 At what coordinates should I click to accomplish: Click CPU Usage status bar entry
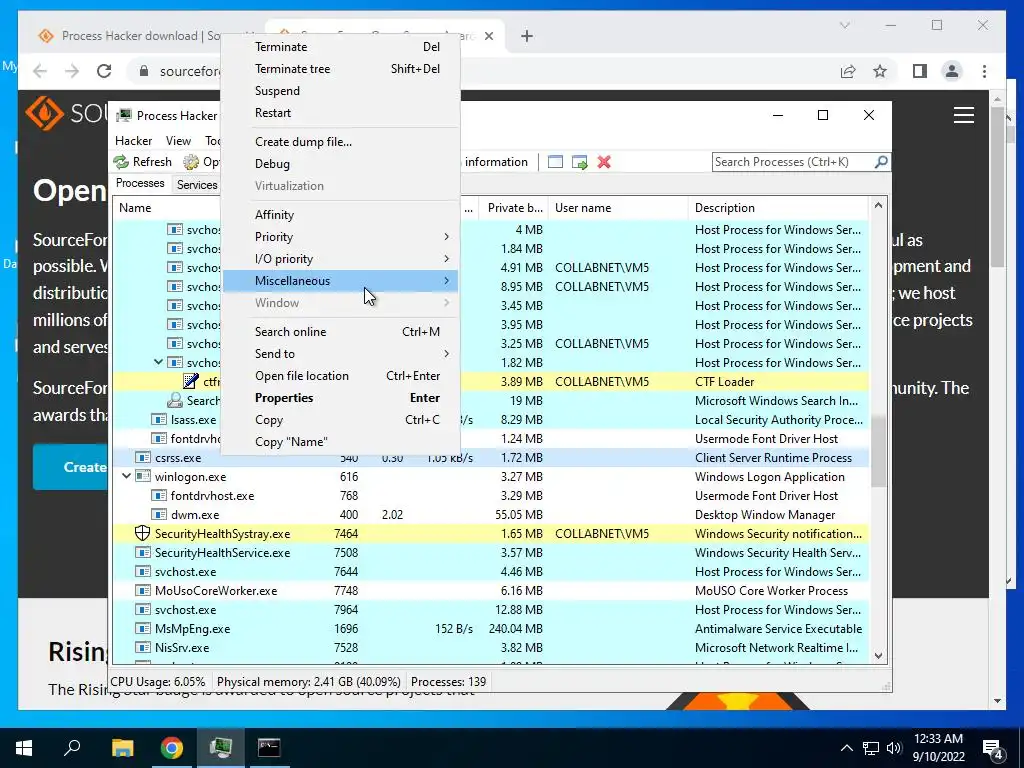(158, 682)
